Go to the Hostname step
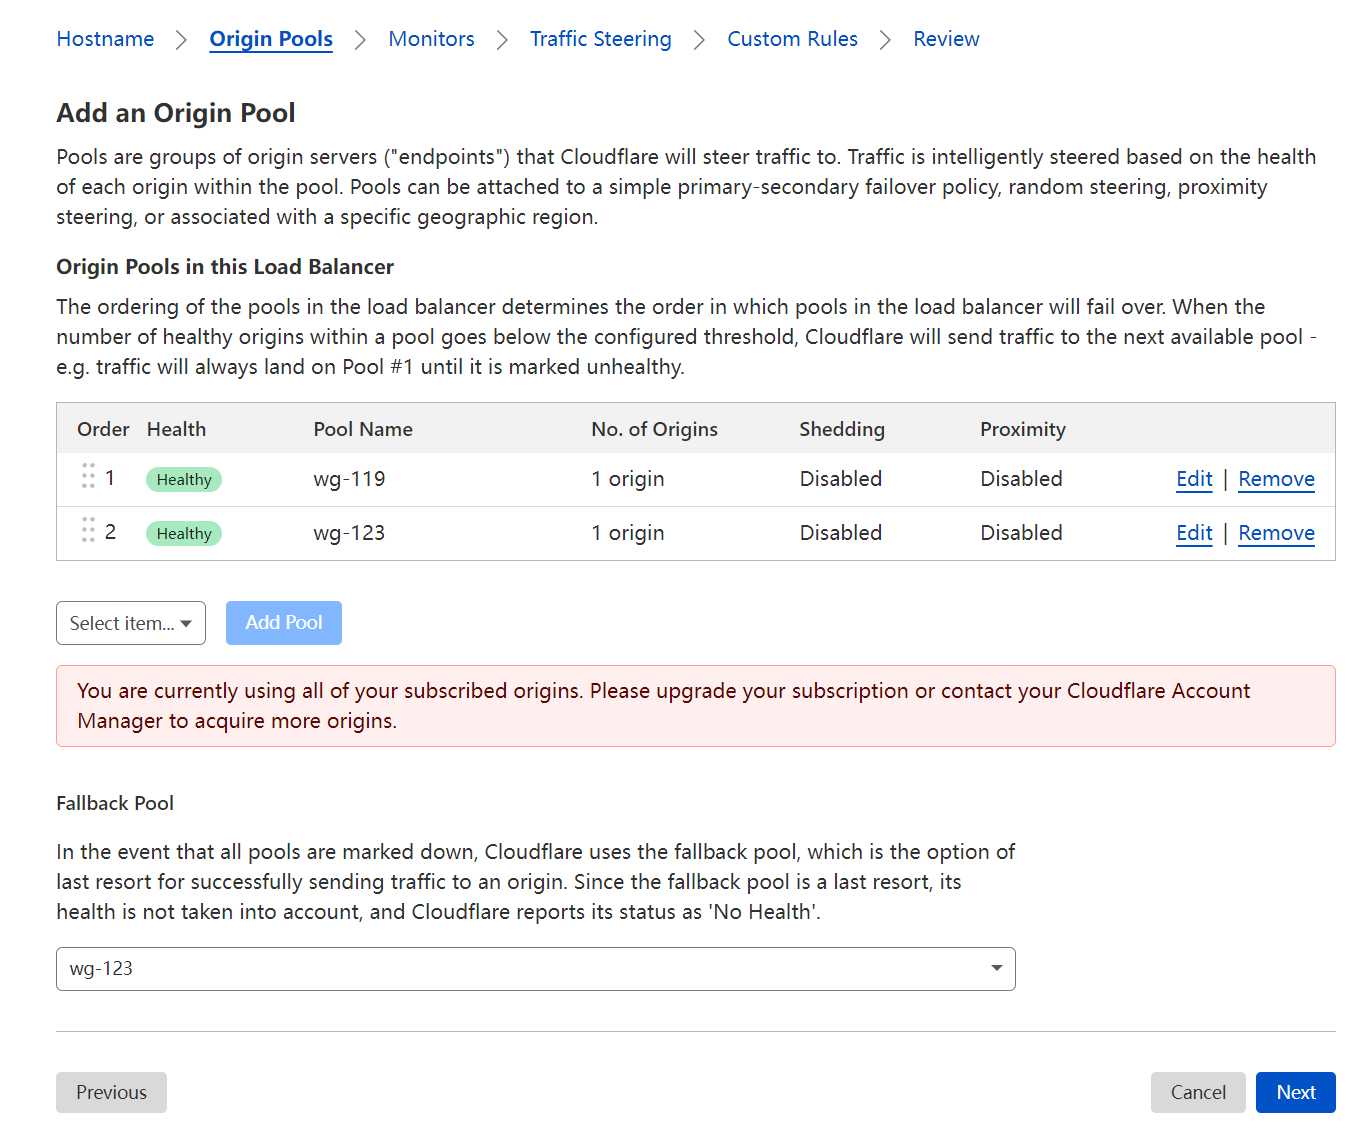Viewport: 1353px width, 1133px height. (105, 39)
